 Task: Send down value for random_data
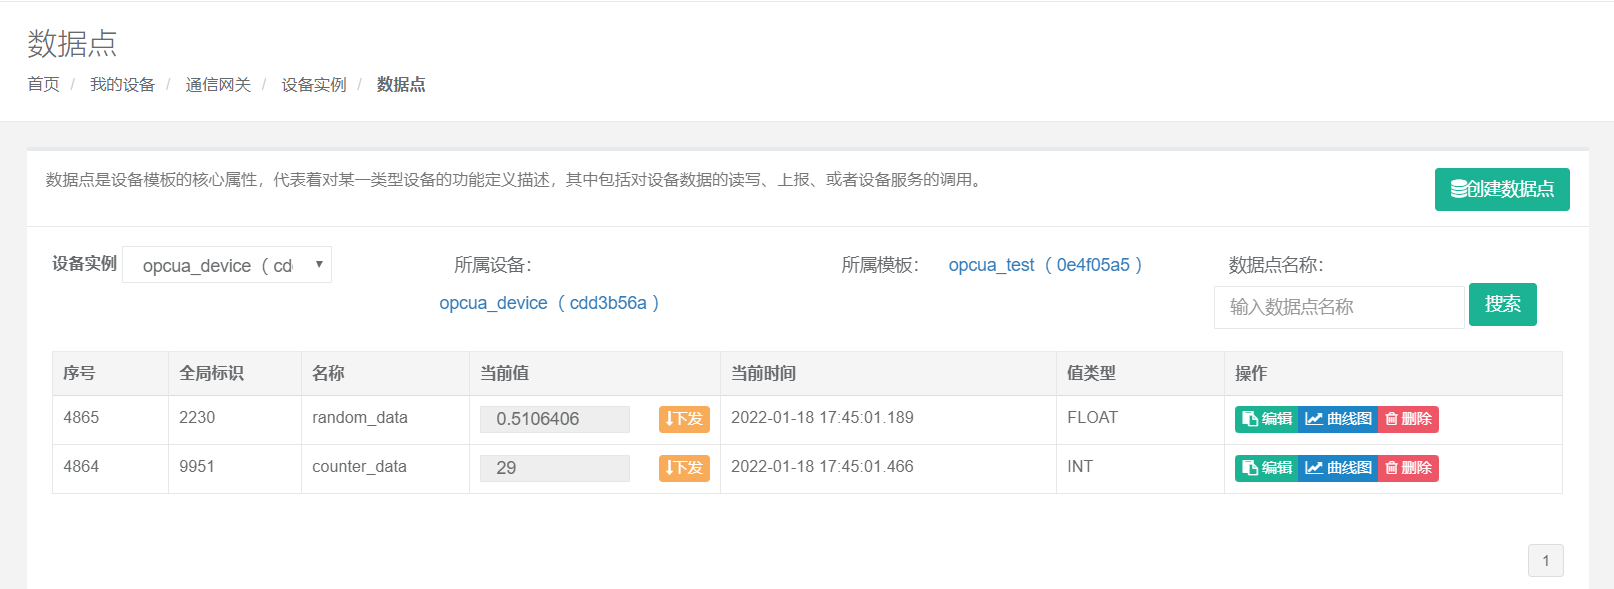tap(684, 419)
